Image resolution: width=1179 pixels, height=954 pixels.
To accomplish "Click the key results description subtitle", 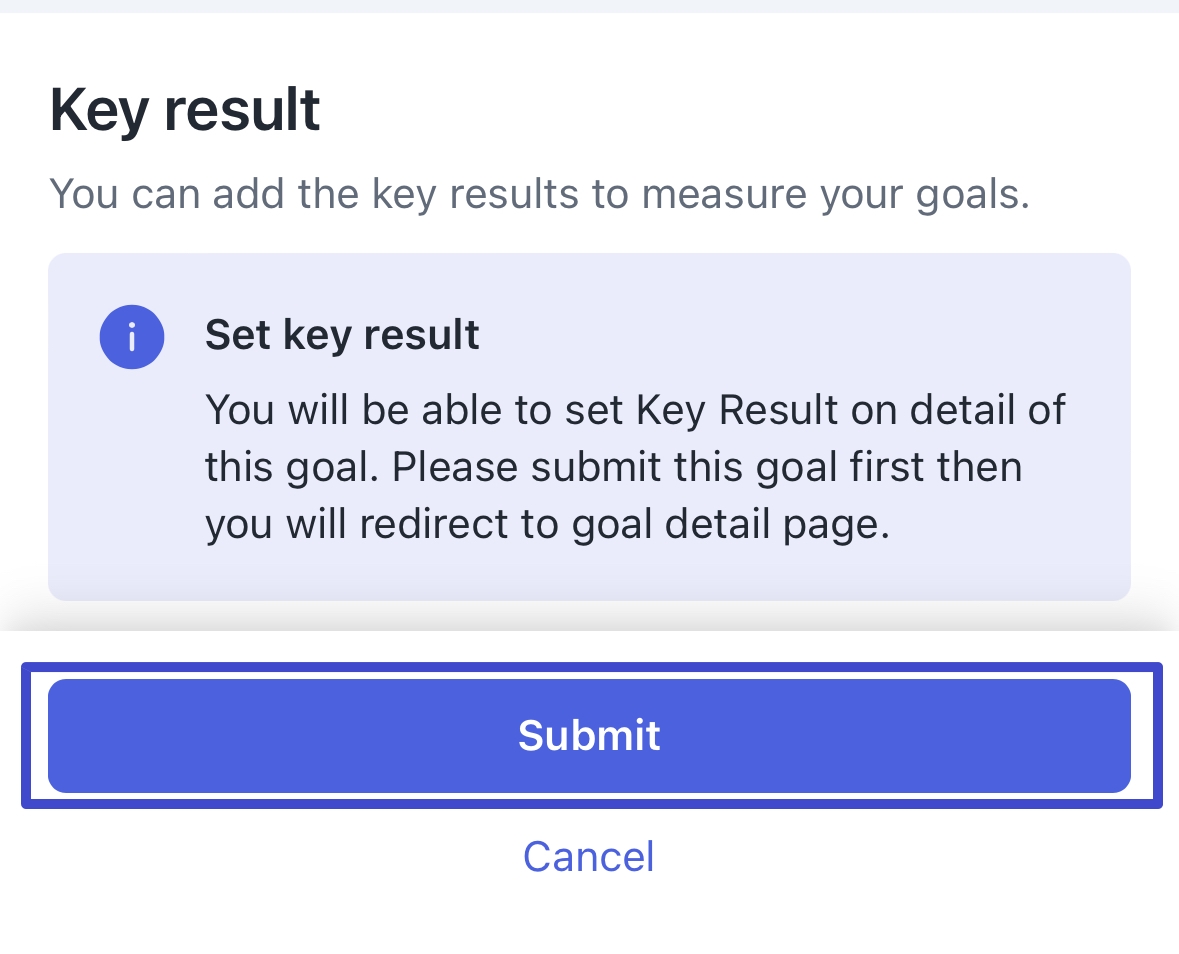I will pos(539,194).
